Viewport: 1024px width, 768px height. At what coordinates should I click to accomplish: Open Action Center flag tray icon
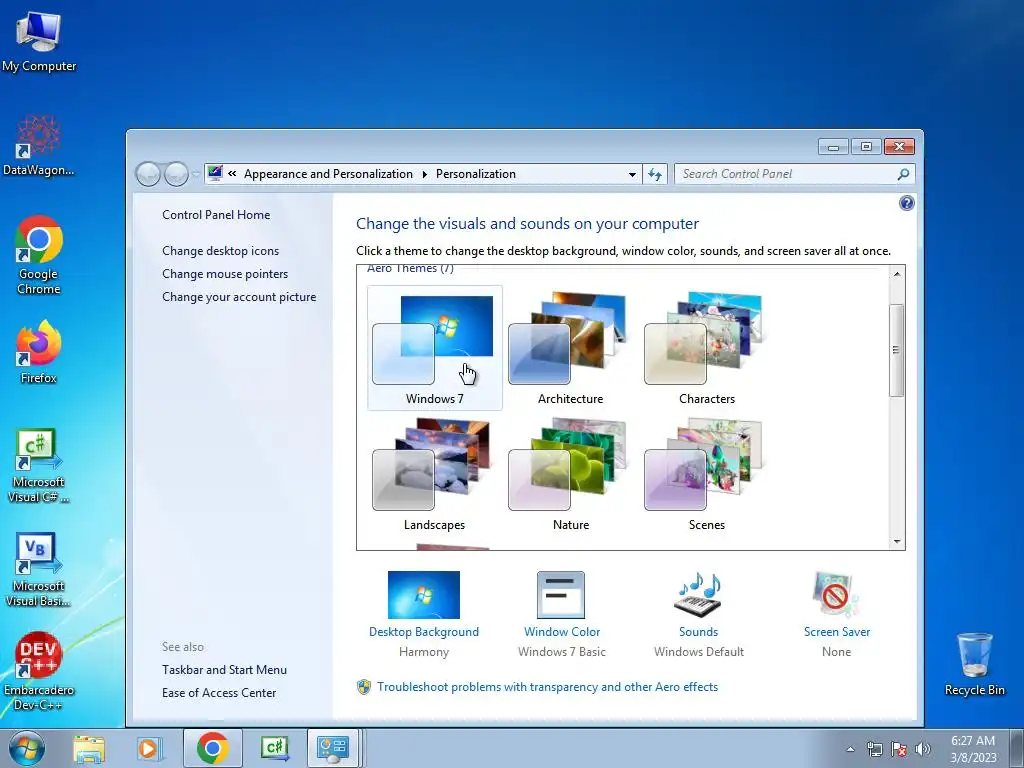(899, 749)
